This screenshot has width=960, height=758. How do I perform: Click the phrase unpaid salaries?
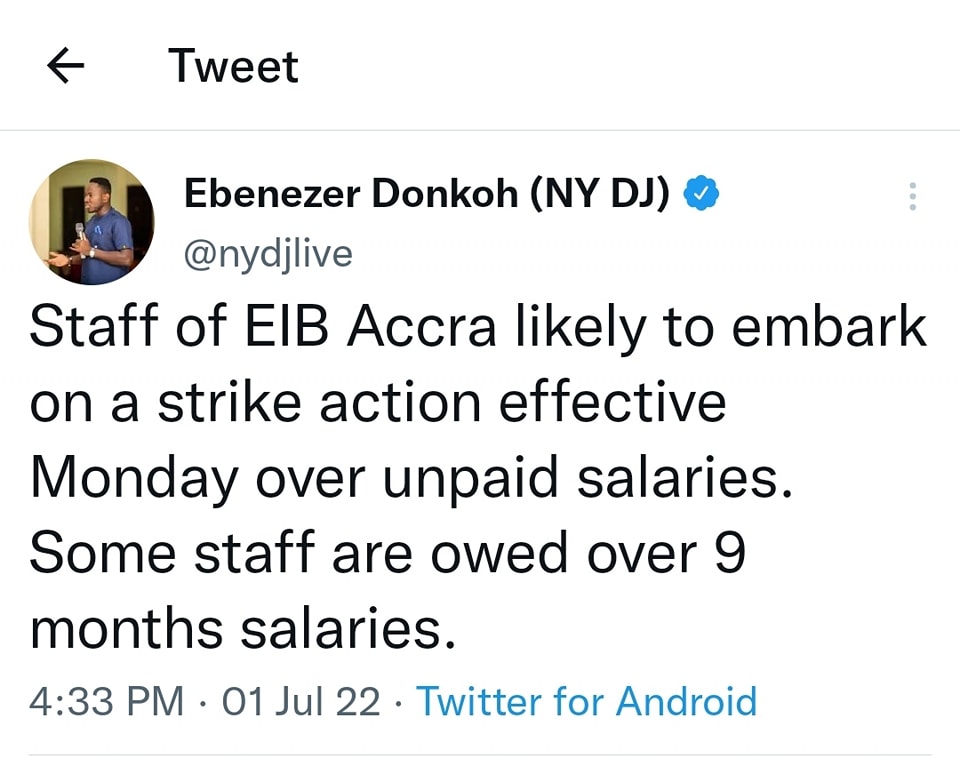[587, 479]
